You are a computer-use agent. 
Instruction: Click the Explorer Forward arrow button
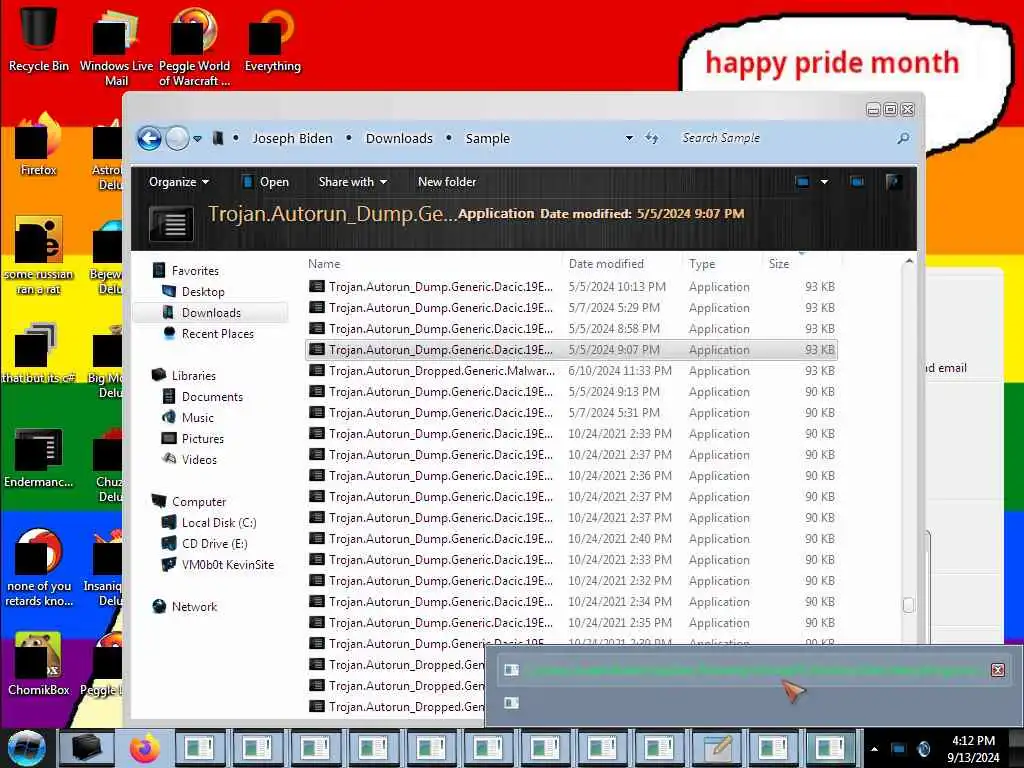point(177,138)
